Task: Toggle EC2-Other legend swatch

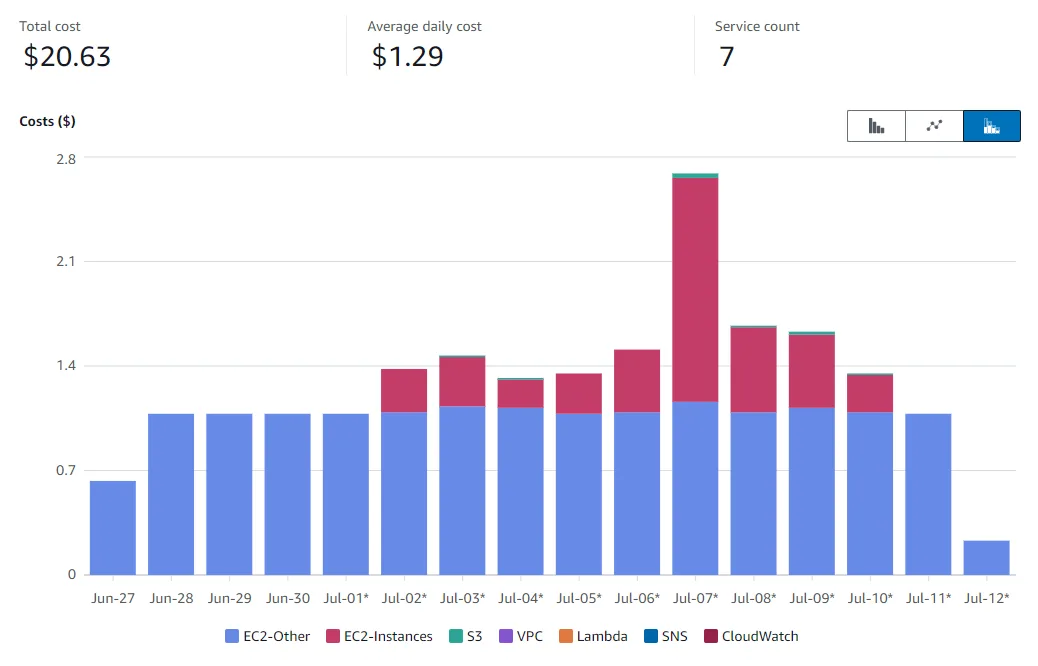Action: pos(232,636)
